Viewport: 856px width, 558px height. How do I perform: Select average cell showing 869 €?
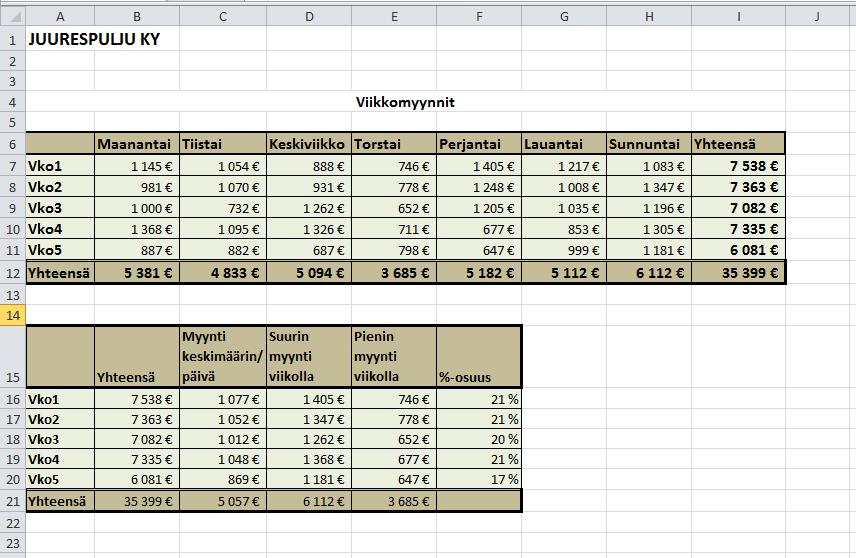[x=223, y=479]
